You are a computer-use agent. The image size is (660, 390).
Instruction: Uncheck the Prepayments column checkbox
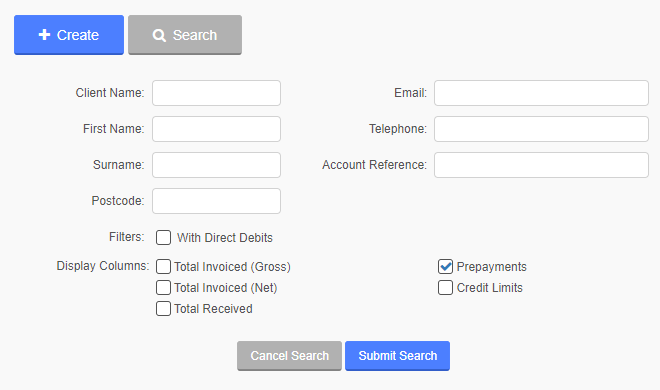(445, 267)
